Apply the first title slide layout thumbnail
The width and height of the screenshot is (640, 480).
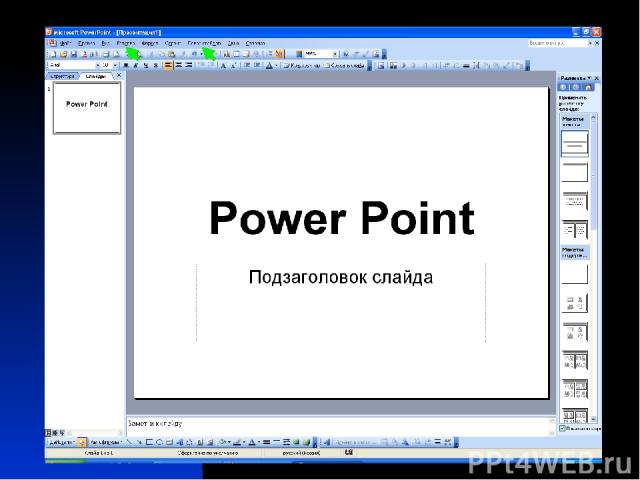(x=575, y=143)
